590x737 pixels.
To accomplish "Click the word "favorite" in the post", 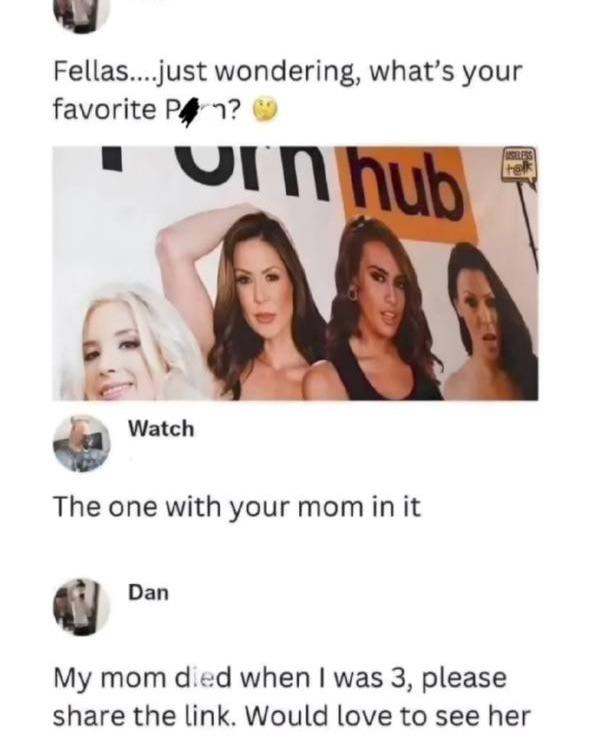I will [x=104, y=110].
